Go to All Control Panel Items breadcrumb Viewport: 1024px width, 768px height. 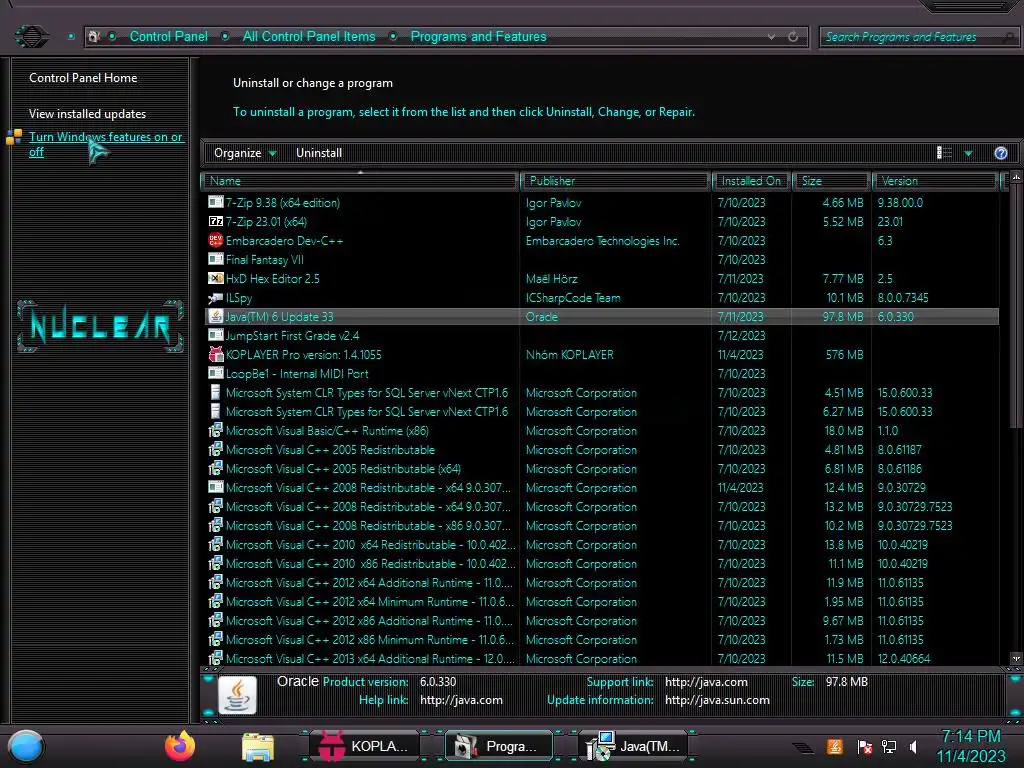coord(309,37)
